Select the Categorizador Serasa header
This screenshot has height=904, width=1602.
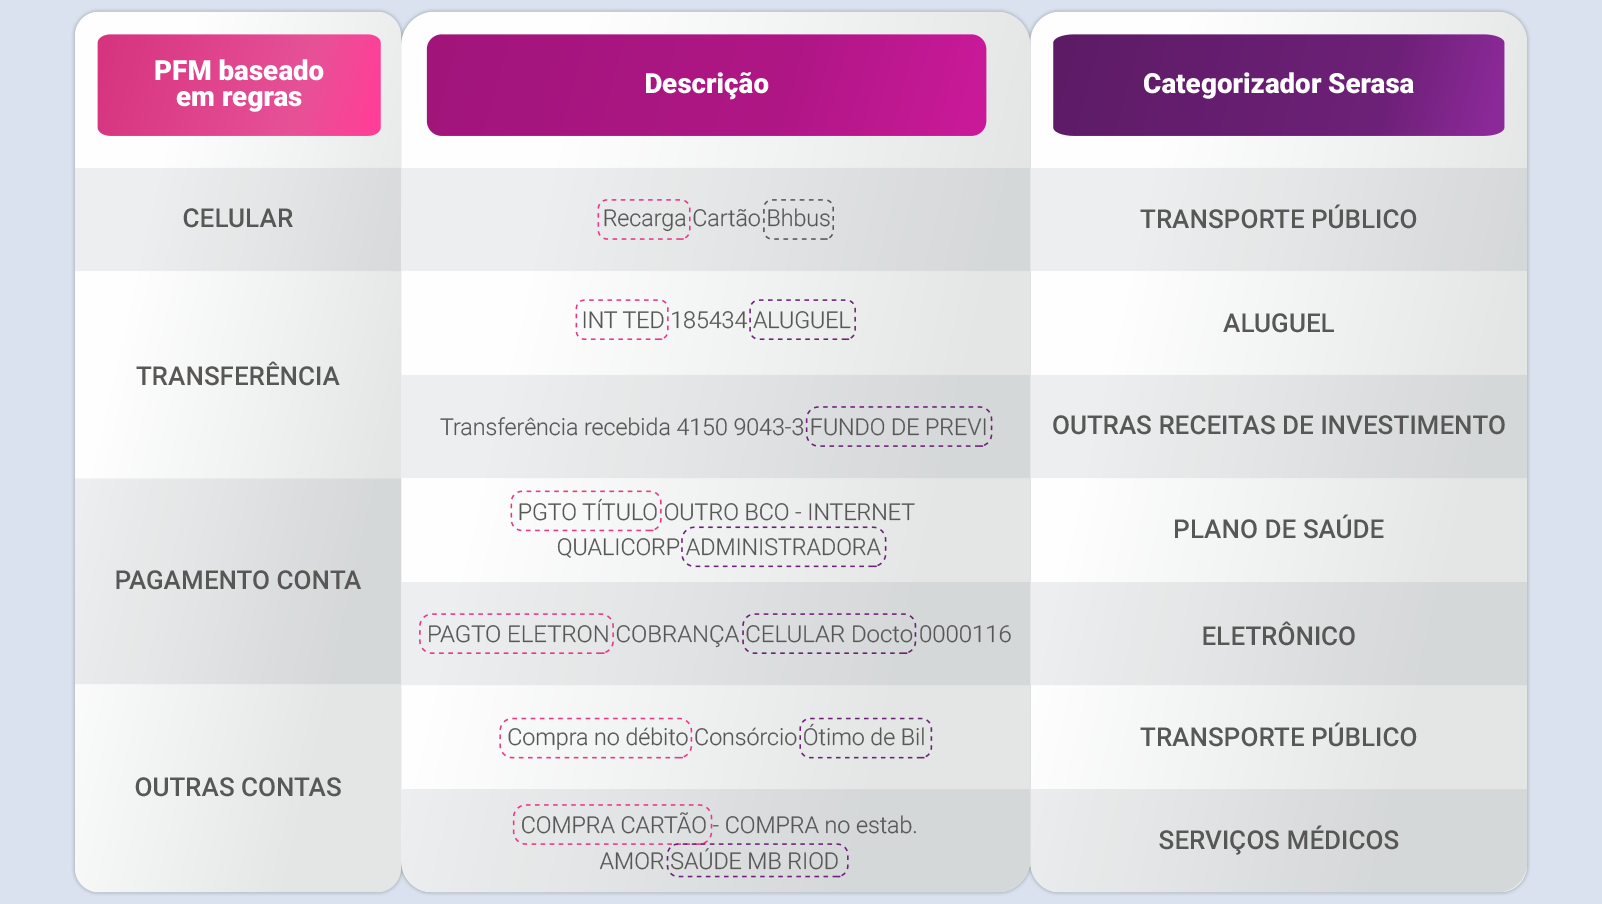point(1278,85)
